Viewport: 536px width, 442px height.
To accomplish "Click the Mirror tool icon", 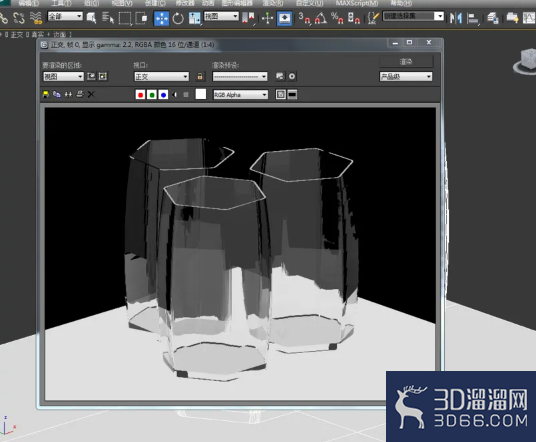I will click(x=456, y=18).
